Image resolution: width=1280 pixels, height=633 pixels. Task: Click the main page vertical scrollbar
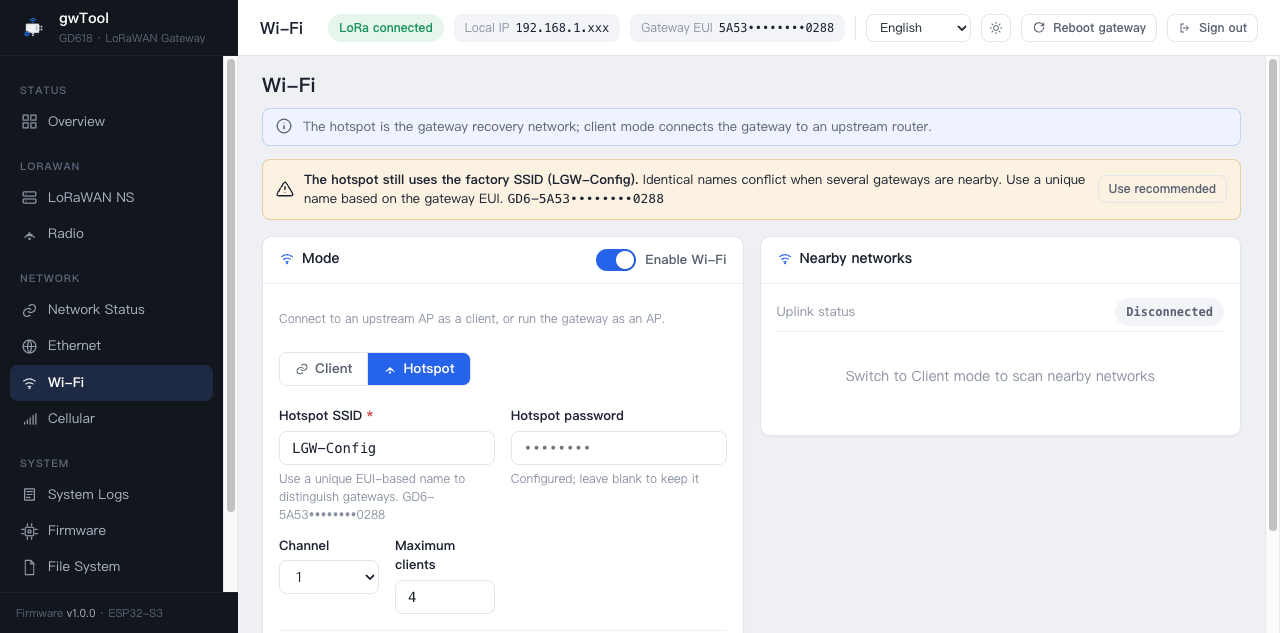coord(1273,295)
